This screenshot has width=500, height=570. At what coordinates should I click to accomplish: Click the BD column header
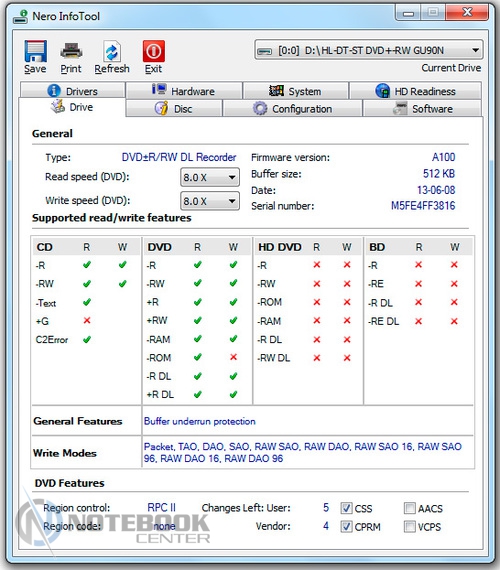coord(377,247)
